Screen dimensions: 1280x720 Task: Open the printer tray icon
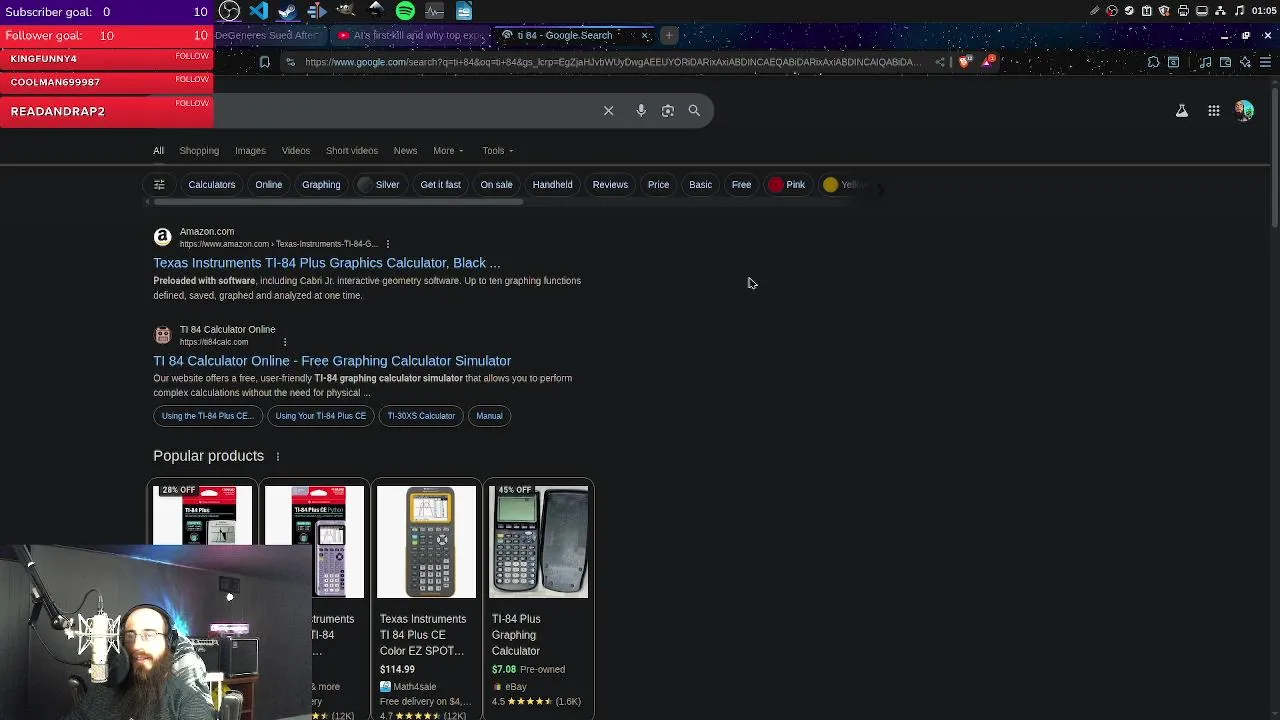click(1183, 11)
